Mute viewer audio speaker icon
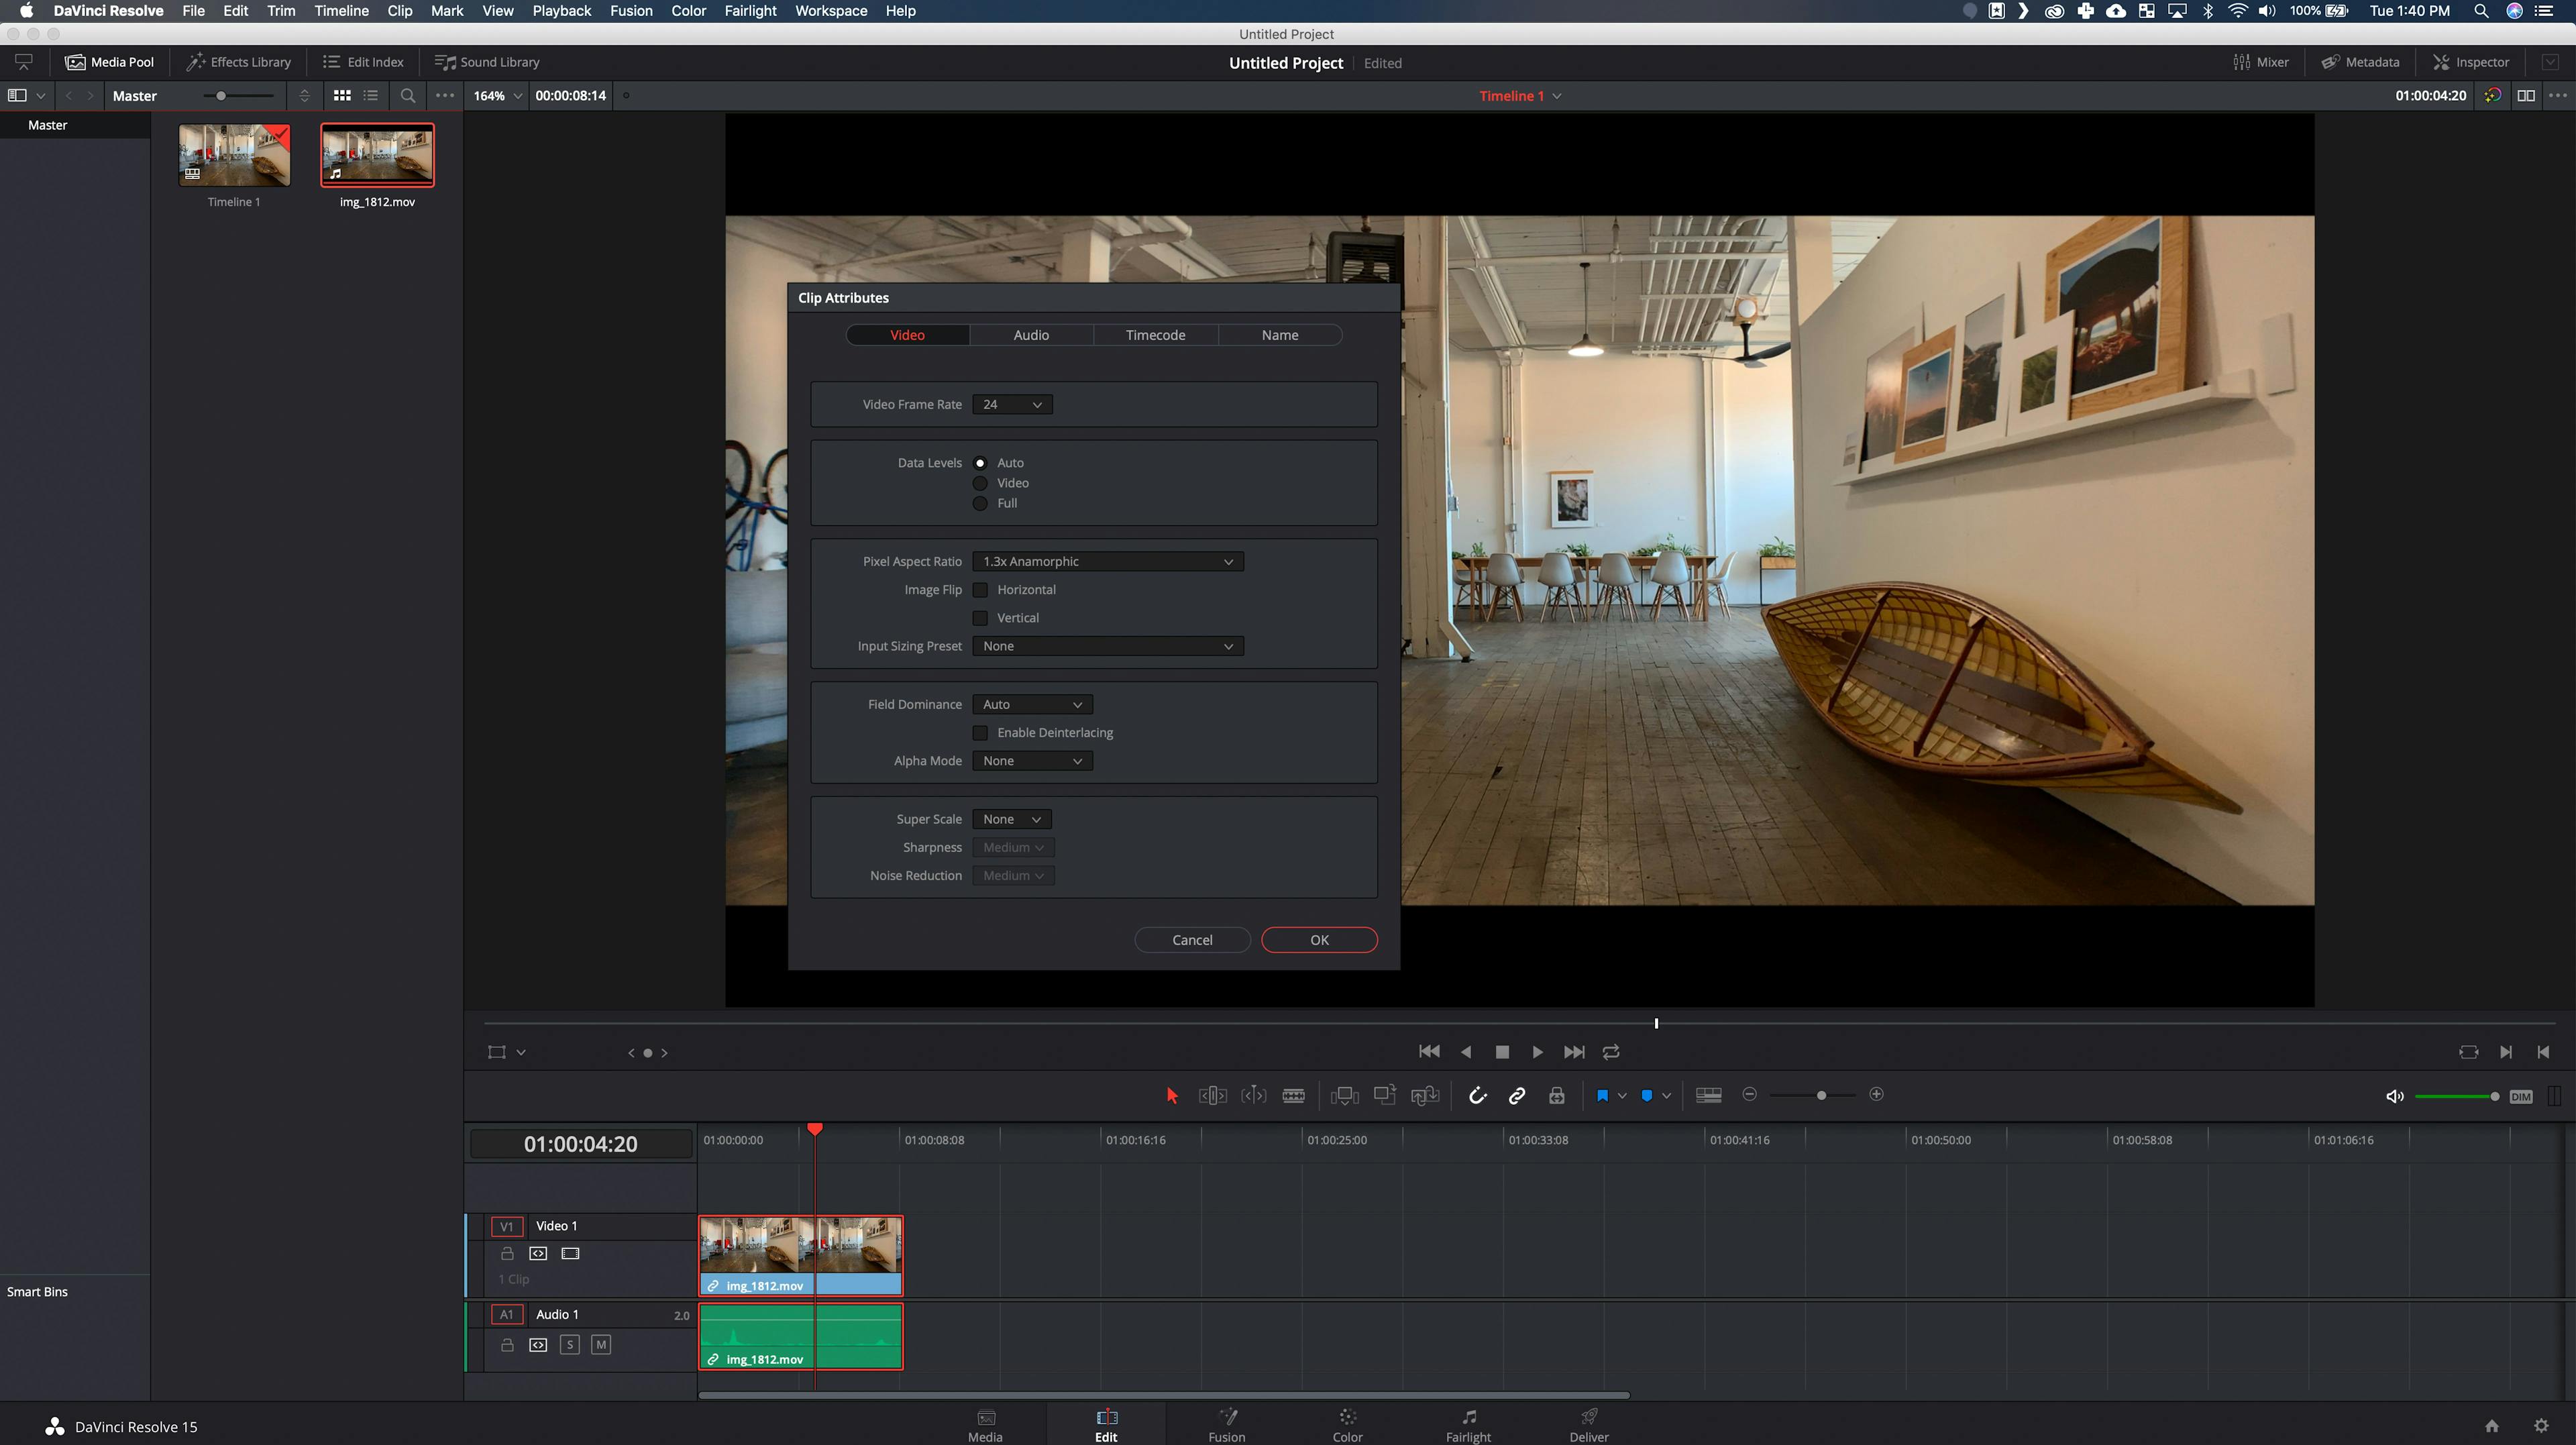This screenshot has width=2576, height=1445. pos(2395,1096)
